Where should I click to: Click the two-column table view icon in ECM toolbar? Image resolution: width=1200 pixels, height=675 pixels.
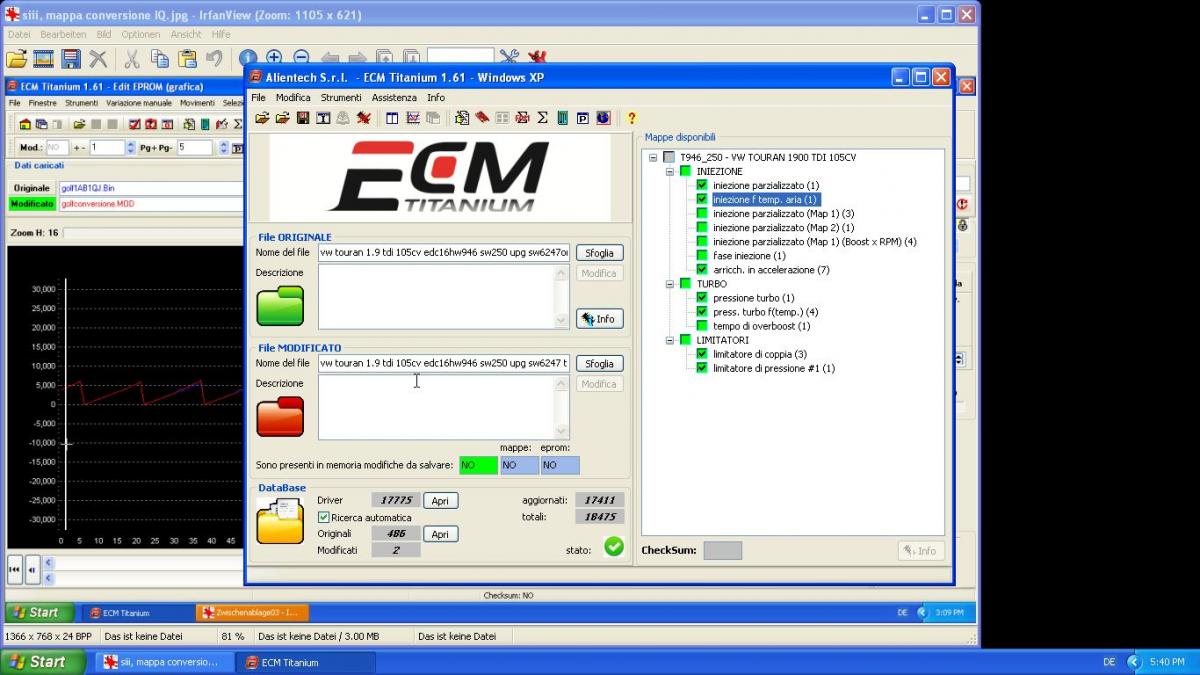click(392, 118)
